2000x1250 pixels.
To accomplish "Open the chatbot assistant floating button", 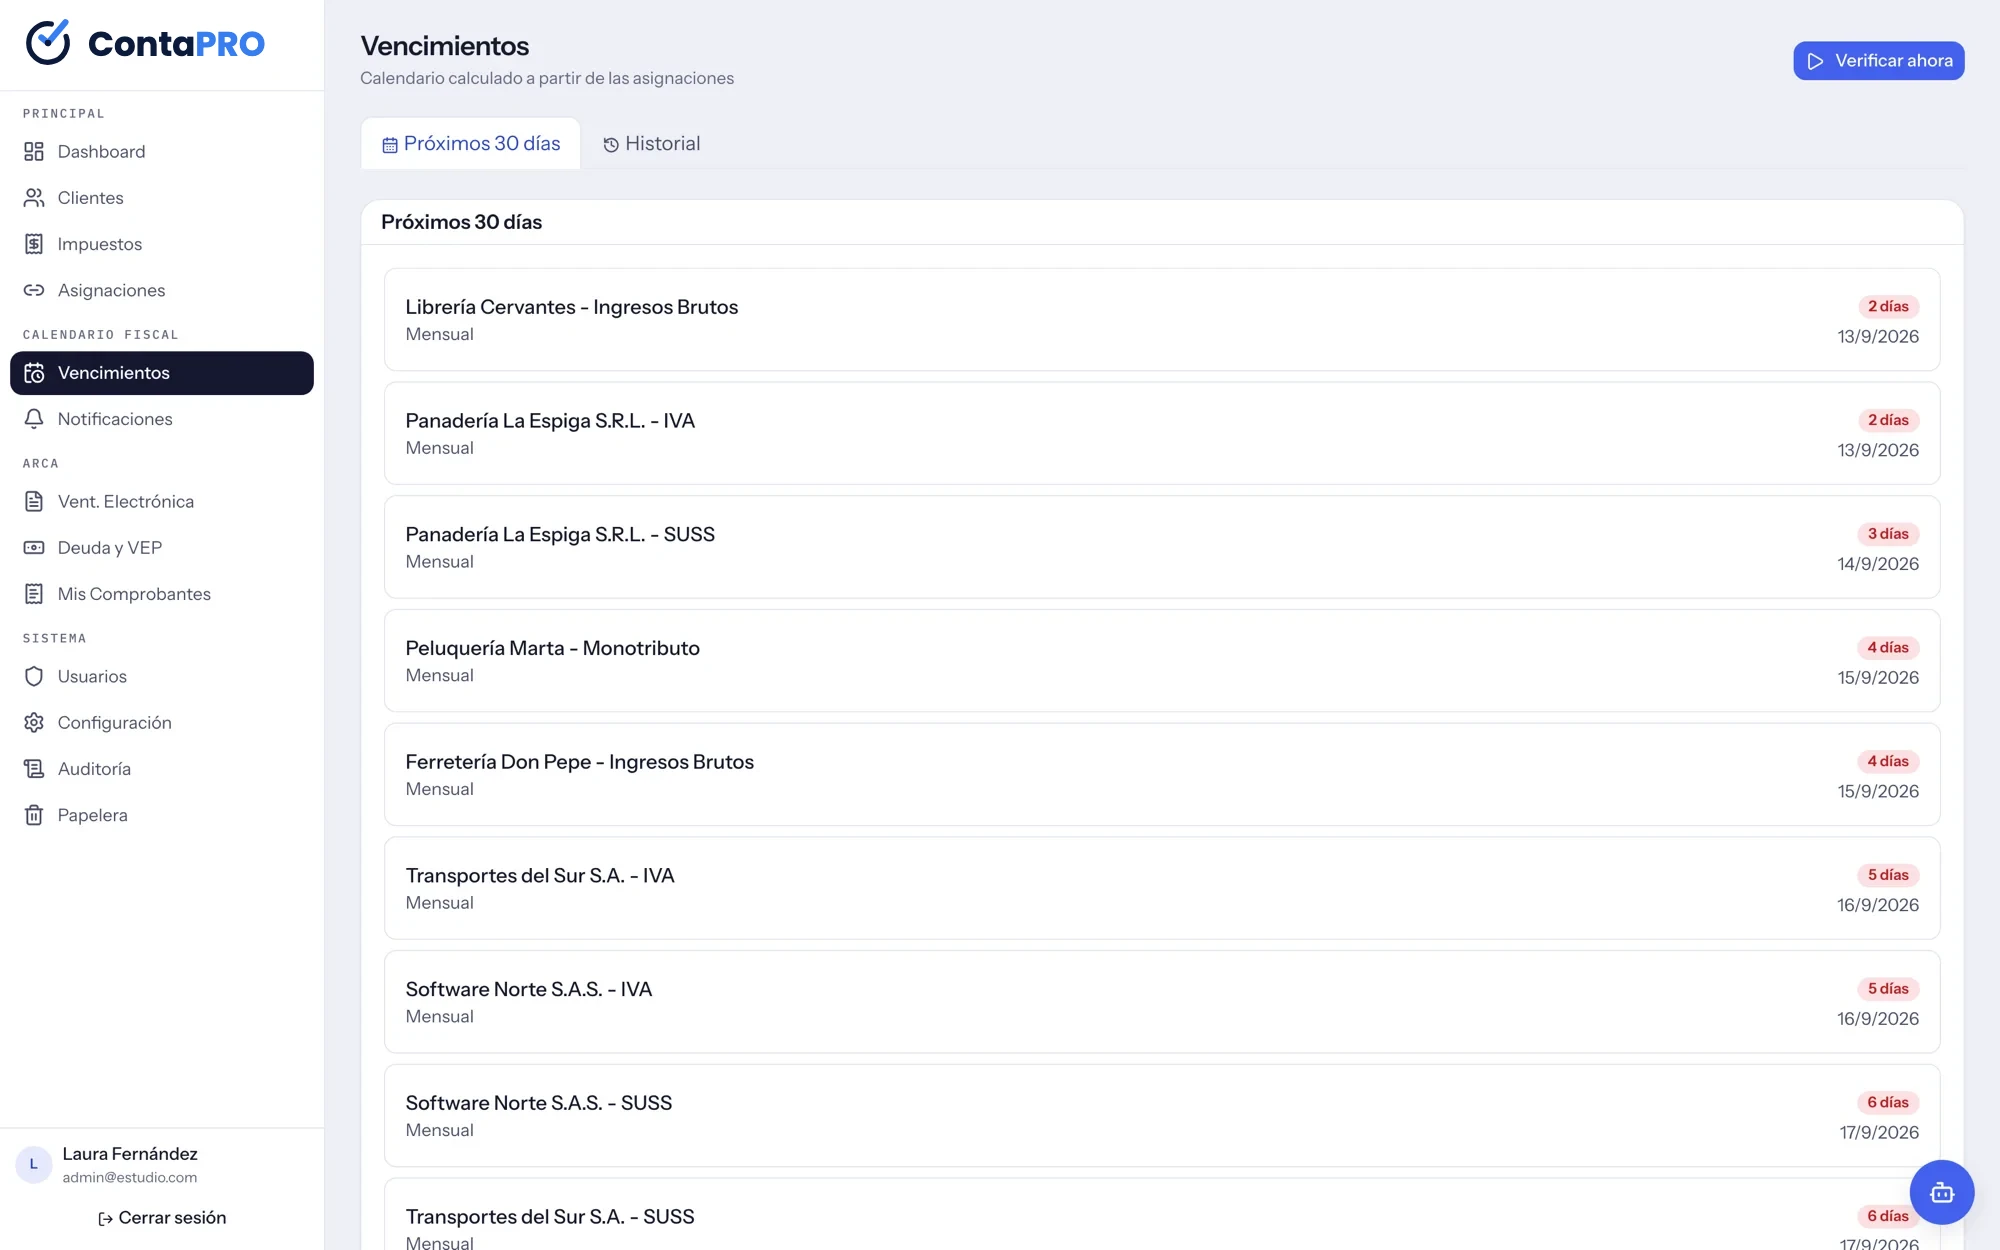I will [1941, 1192].
